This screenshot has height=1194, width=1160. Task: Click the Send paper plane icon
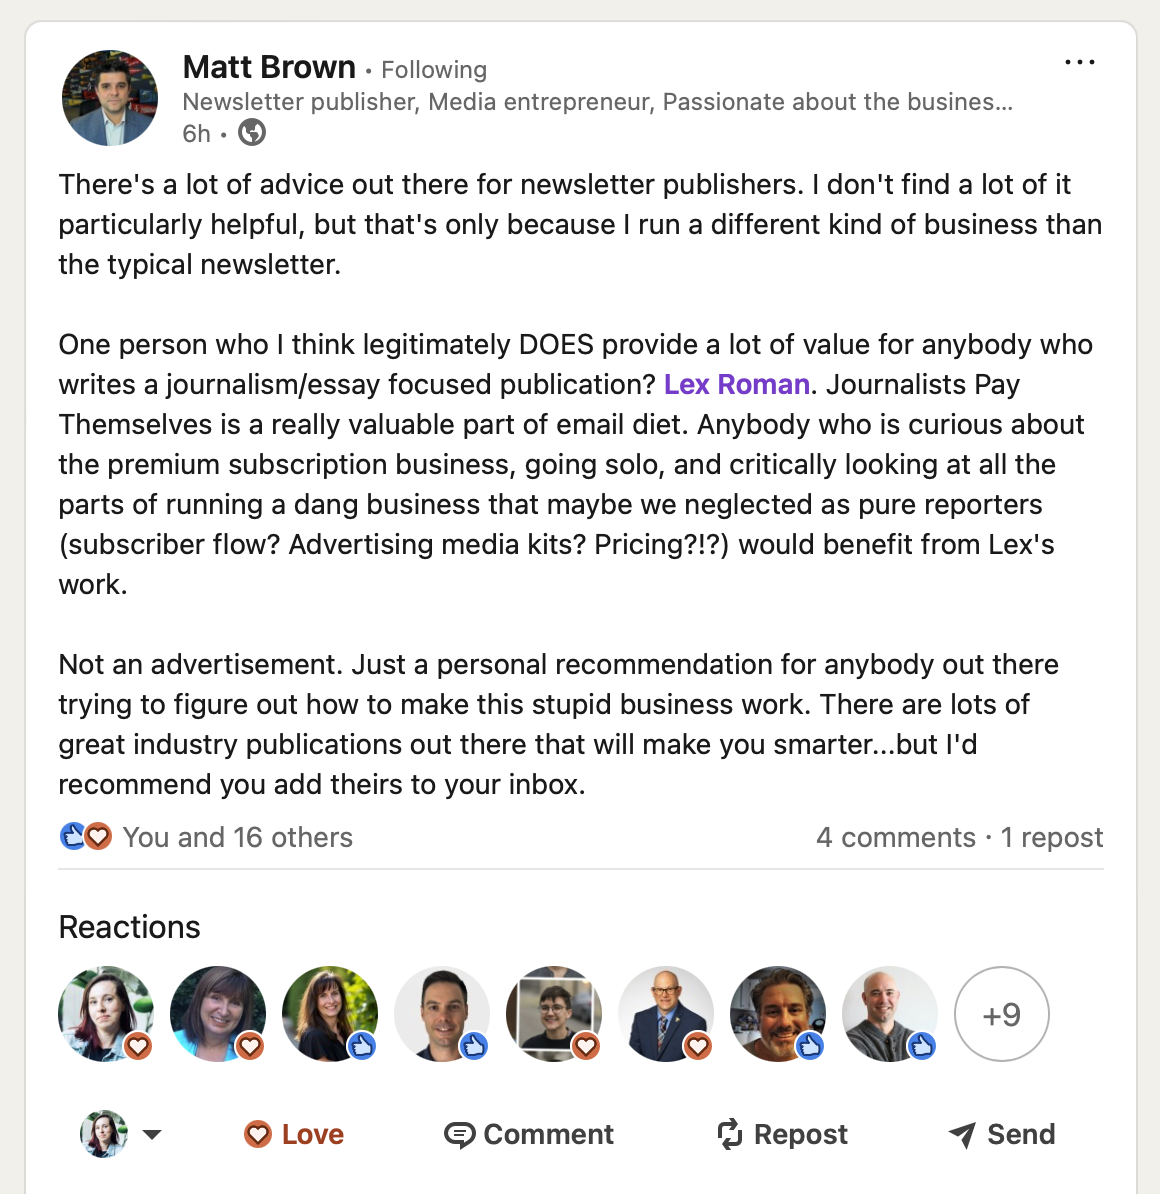point(962,1135)
